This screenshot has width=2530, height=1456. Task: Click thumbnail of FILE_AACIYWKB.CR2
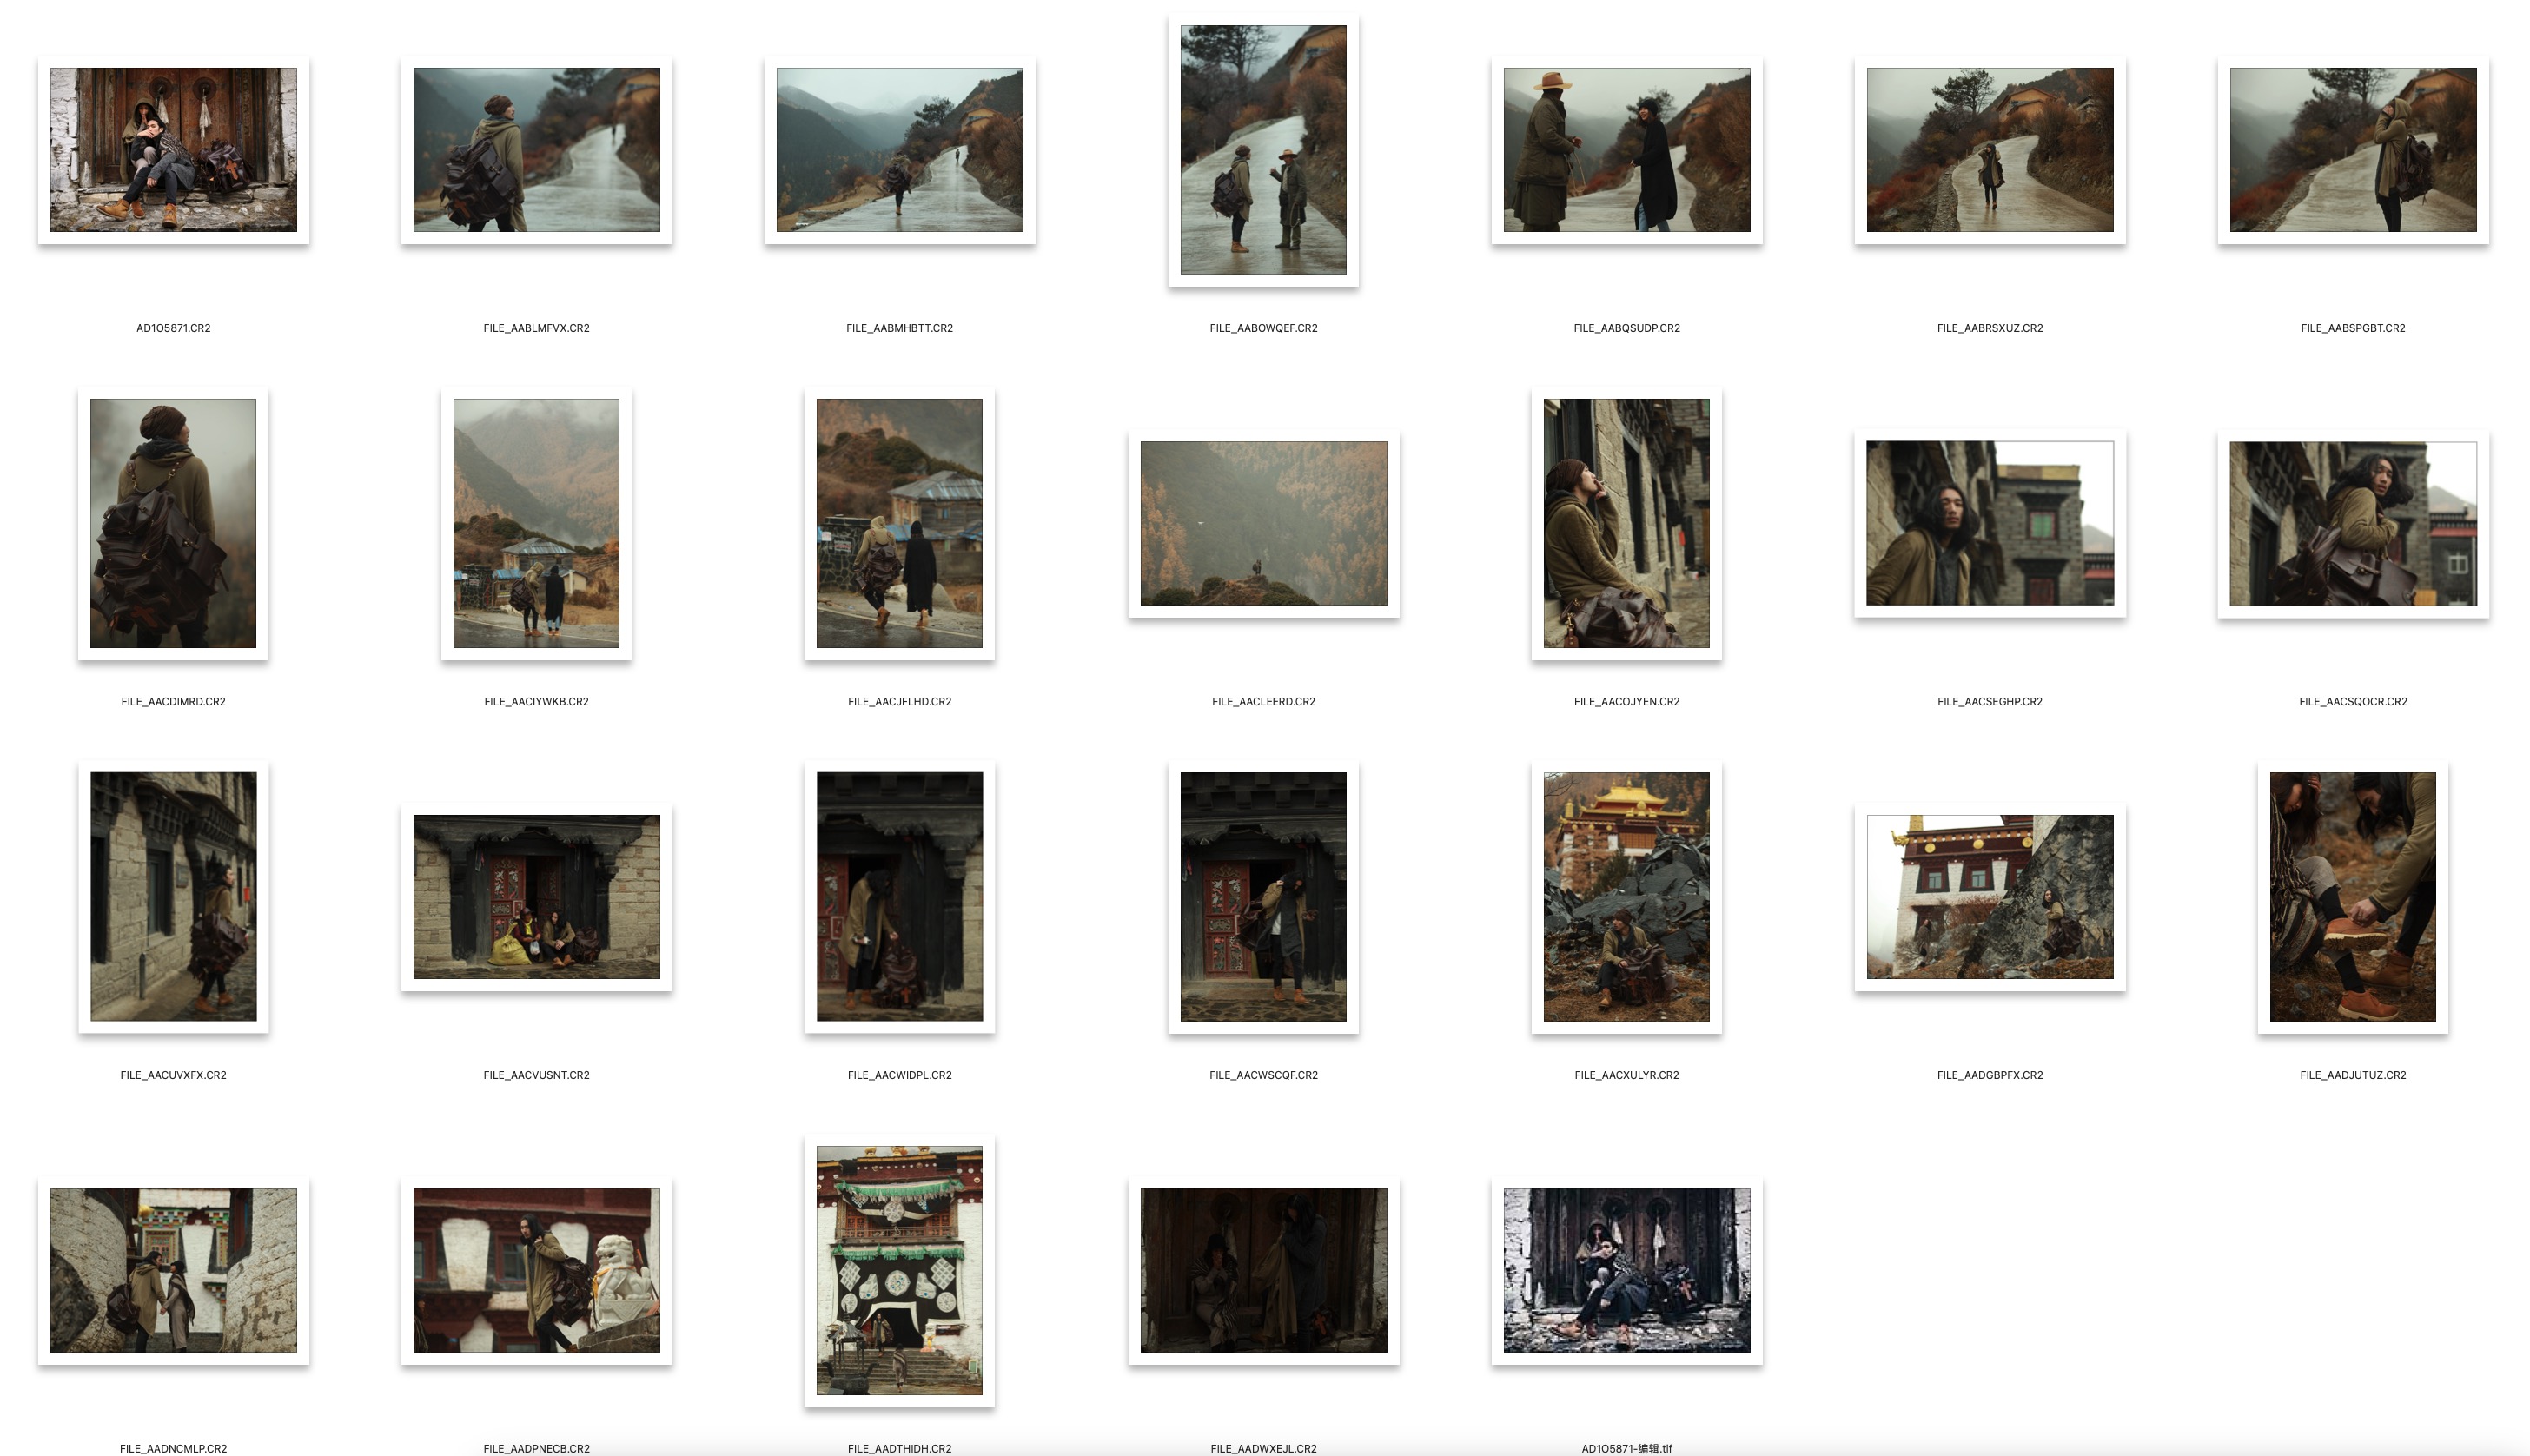(x=536, y=523)
